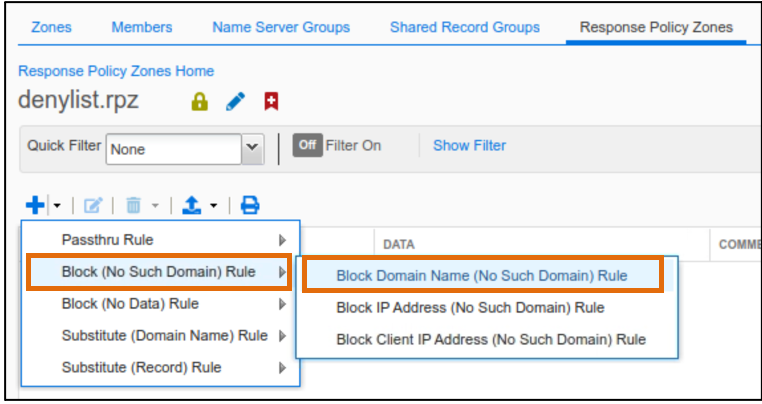Click the trash delete icon
The image size is (762, 404).
(x=134, y=205)
